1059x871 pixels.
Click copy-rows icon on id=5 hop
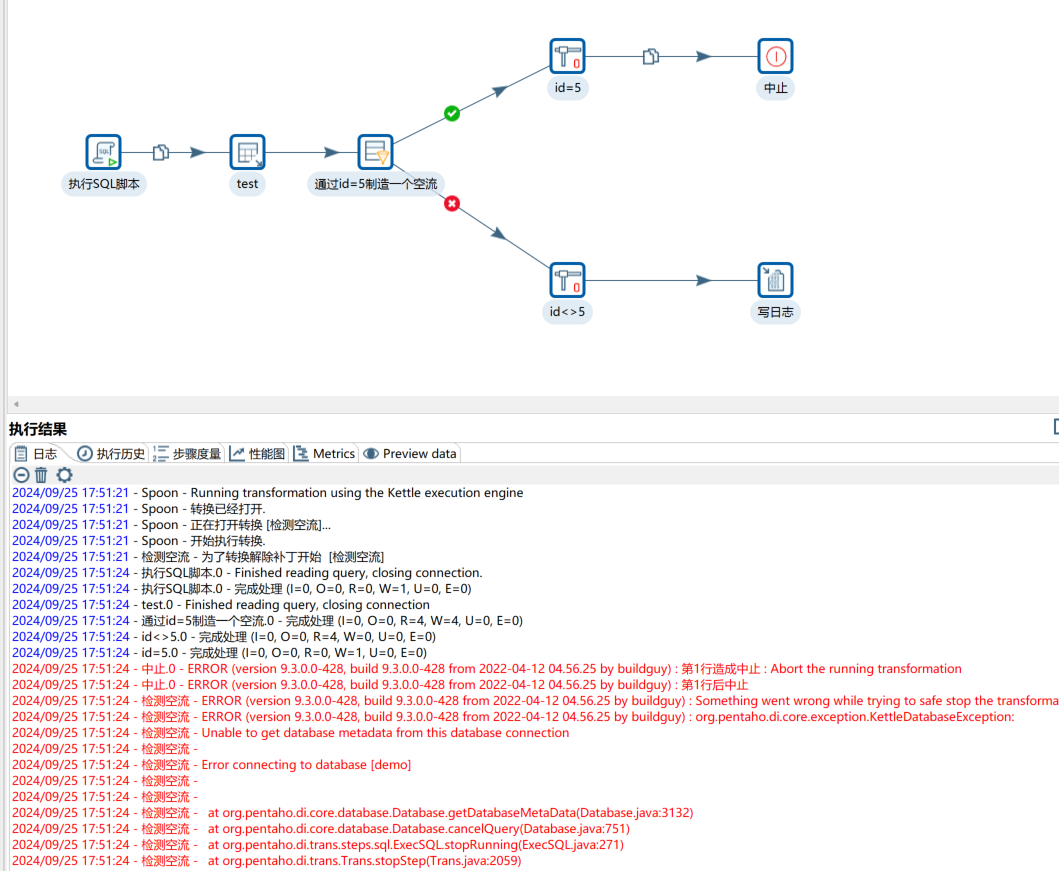click(x=650, y=56)
